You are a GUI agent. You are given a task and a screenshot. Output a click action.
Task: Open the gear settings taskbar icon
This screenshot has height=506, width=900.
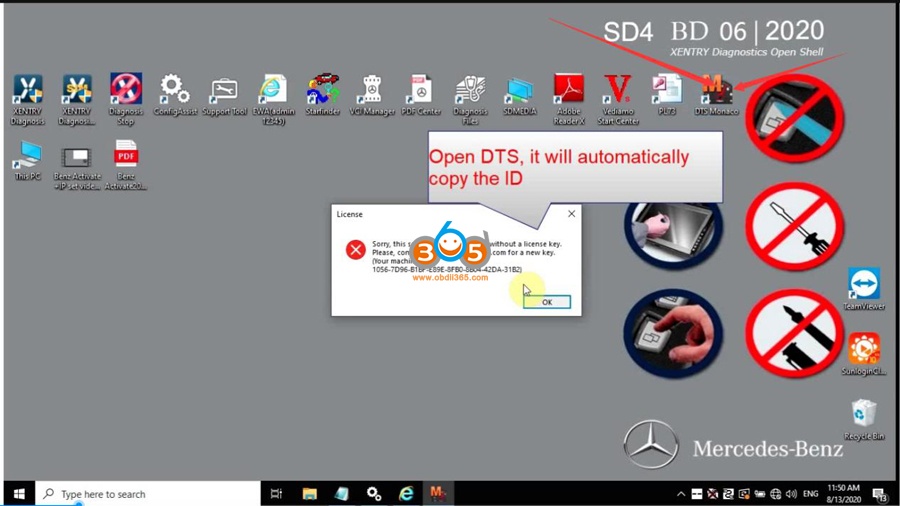click(x=374, y=493)
